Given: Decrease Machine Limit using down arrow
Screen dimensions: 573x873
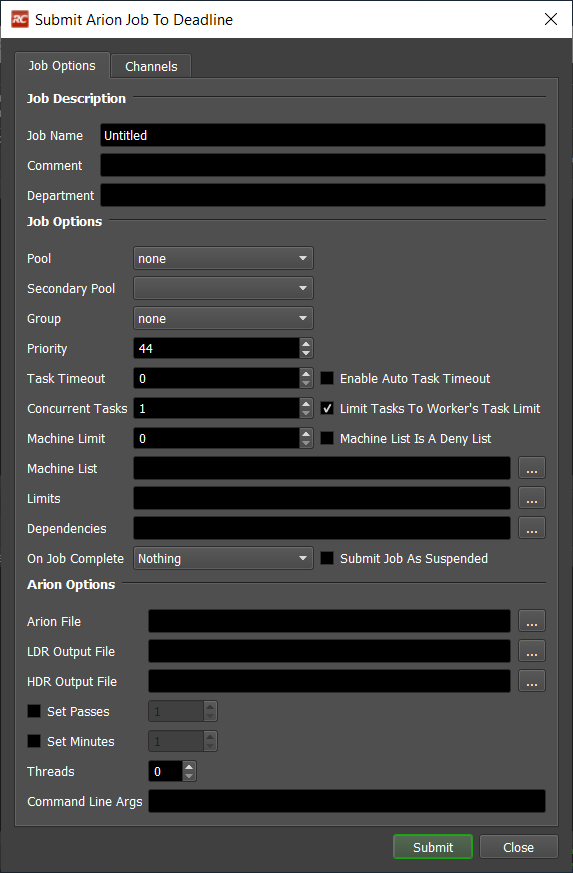Looking at the screenshot, I should 306,444.
